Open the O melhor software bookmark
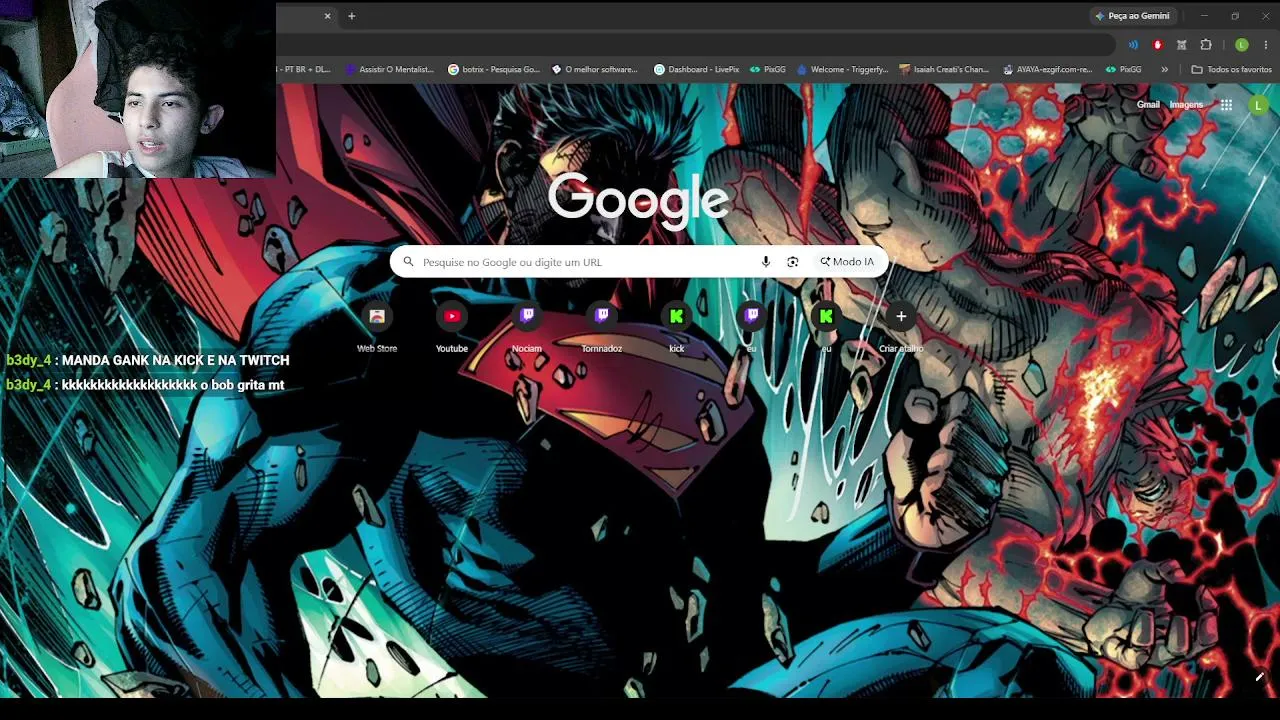Screen dimensions: 1280x720 (595, 70)
